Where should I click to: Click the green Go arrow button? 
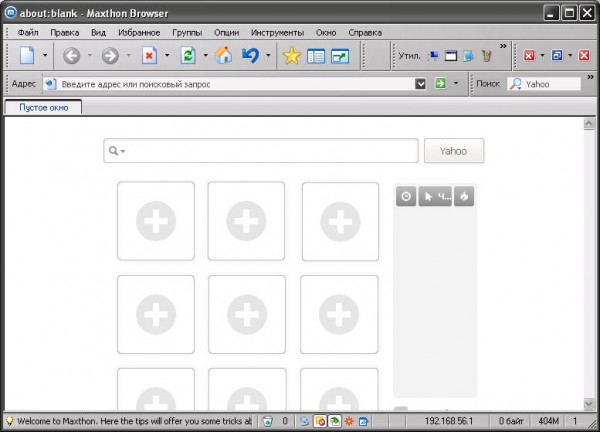pyautogui.click(x=440, y=83)
